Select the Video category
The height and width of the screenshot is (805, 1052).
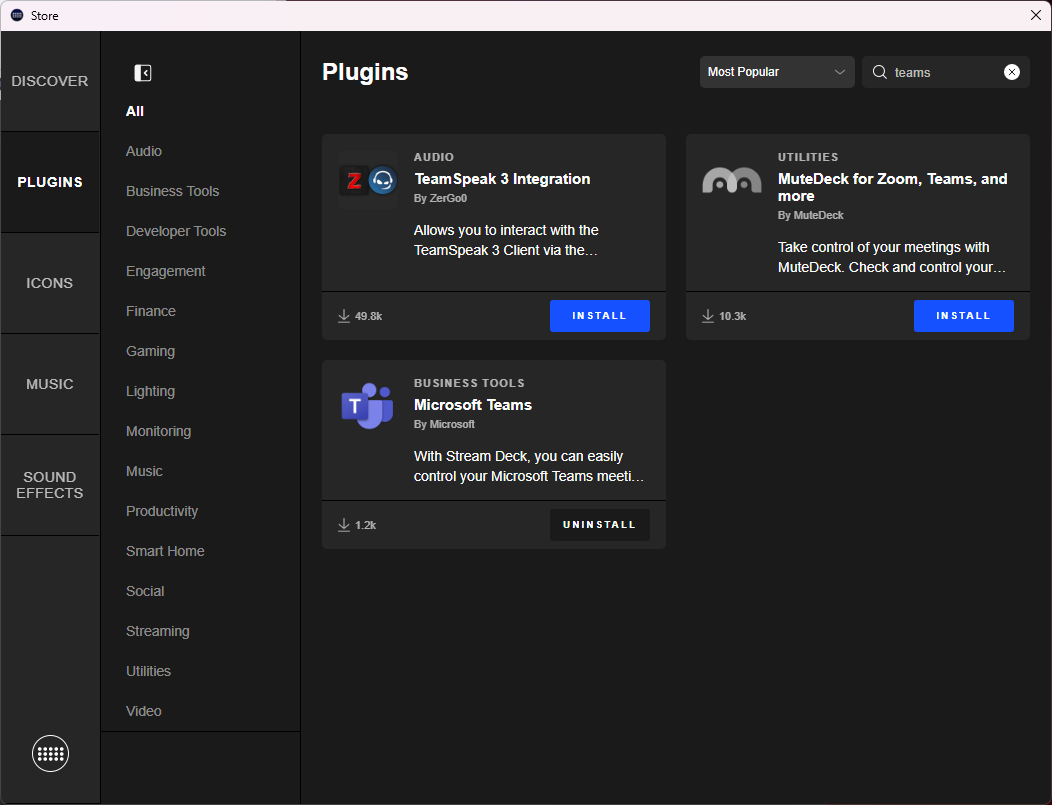pyautogui.click(x=144, y=711)
